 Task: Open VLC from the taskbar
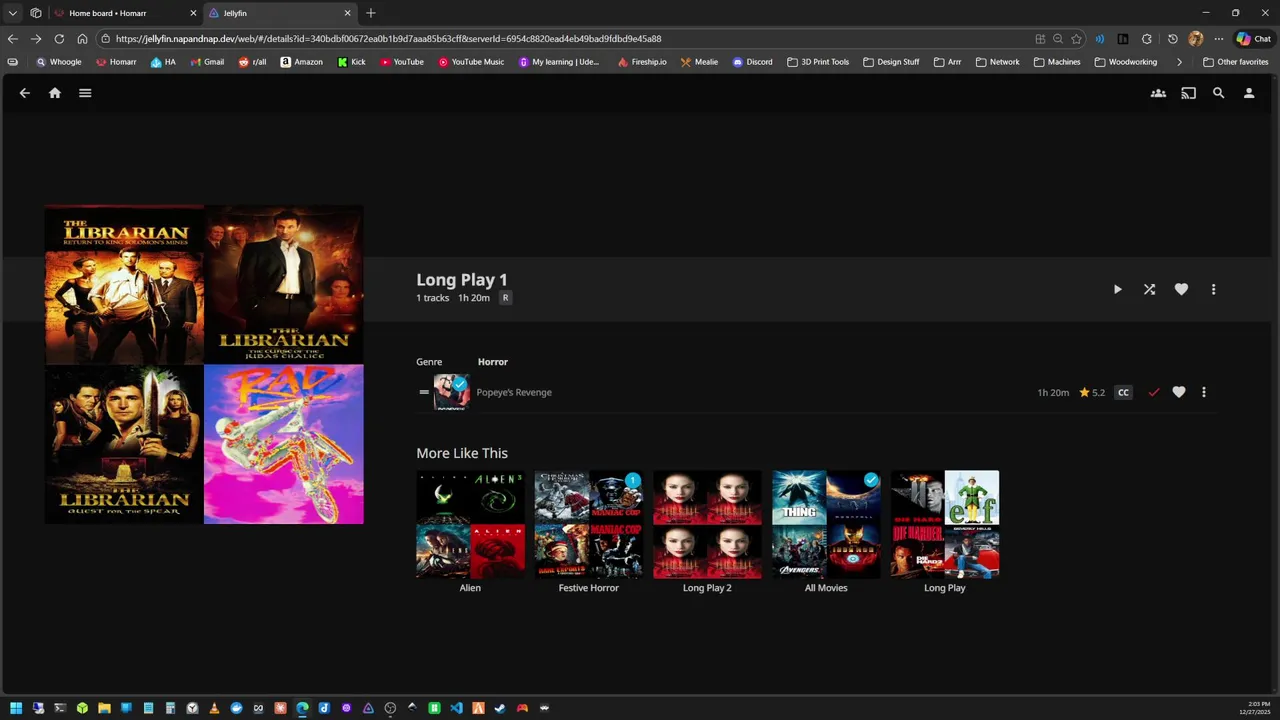[214, 708]
